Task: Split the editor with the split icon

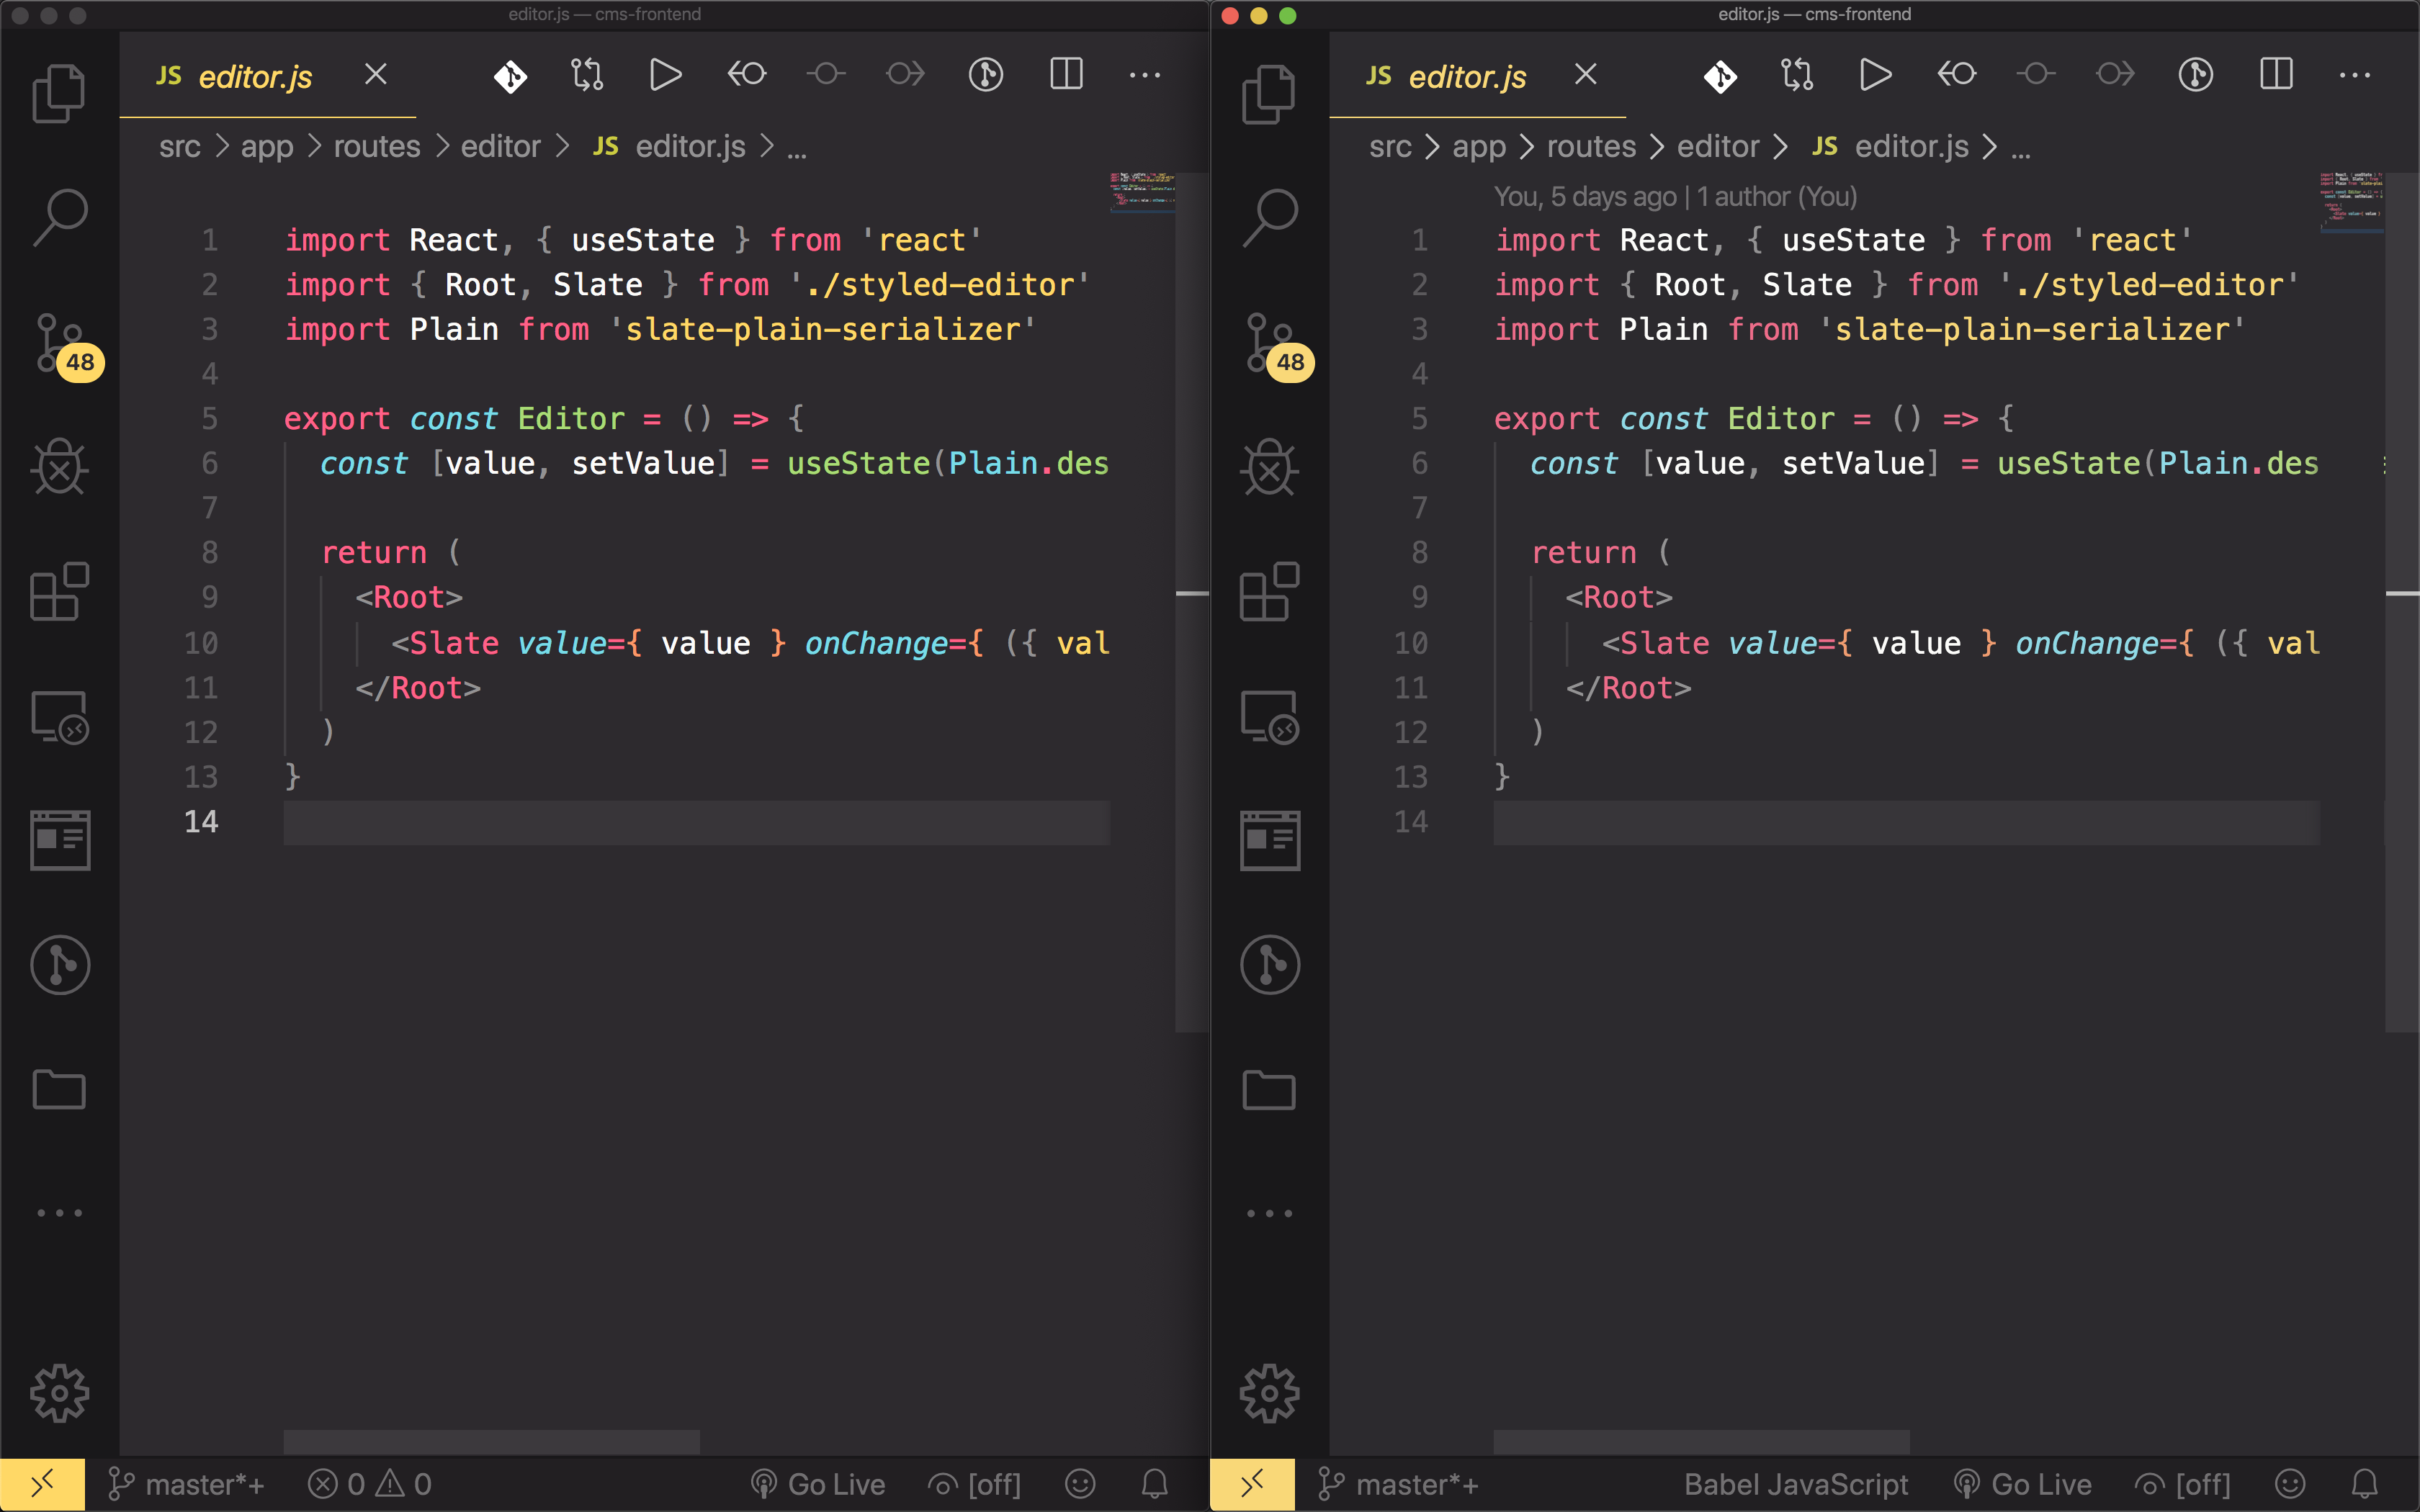Action: tap(1065, 74)
